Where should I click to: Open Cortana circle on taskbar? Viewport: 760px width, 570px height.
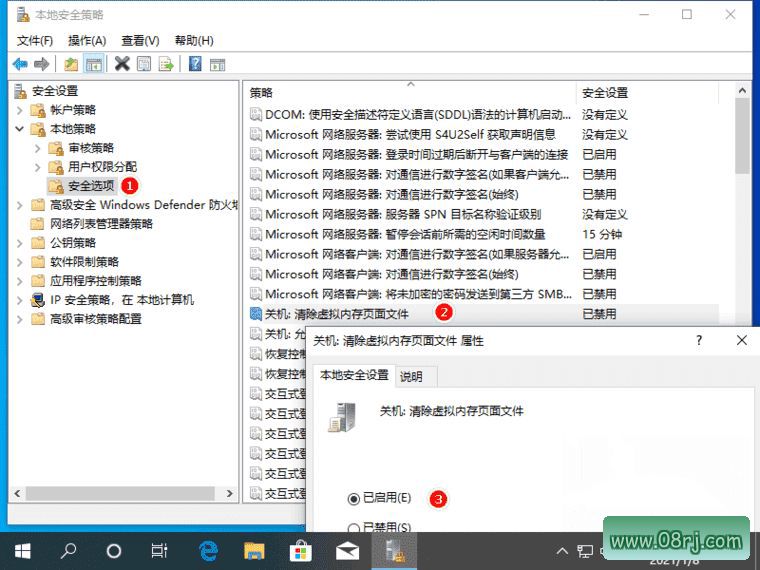(x=113, y=551)
